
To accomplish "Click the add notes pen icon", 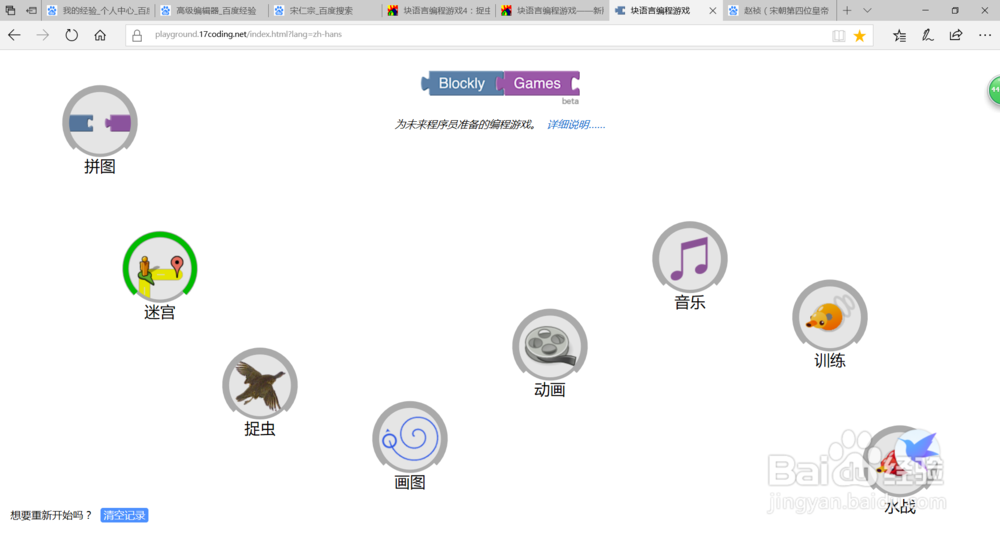I will tap(927, 36).
